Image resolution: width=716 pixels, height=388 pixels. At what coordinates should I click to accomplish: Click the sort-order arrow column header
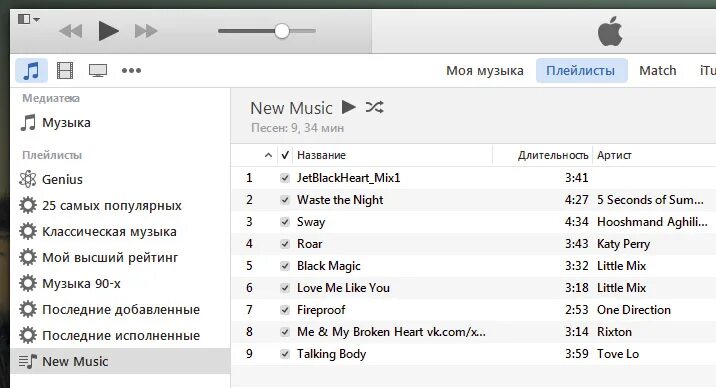click(268, 156)
